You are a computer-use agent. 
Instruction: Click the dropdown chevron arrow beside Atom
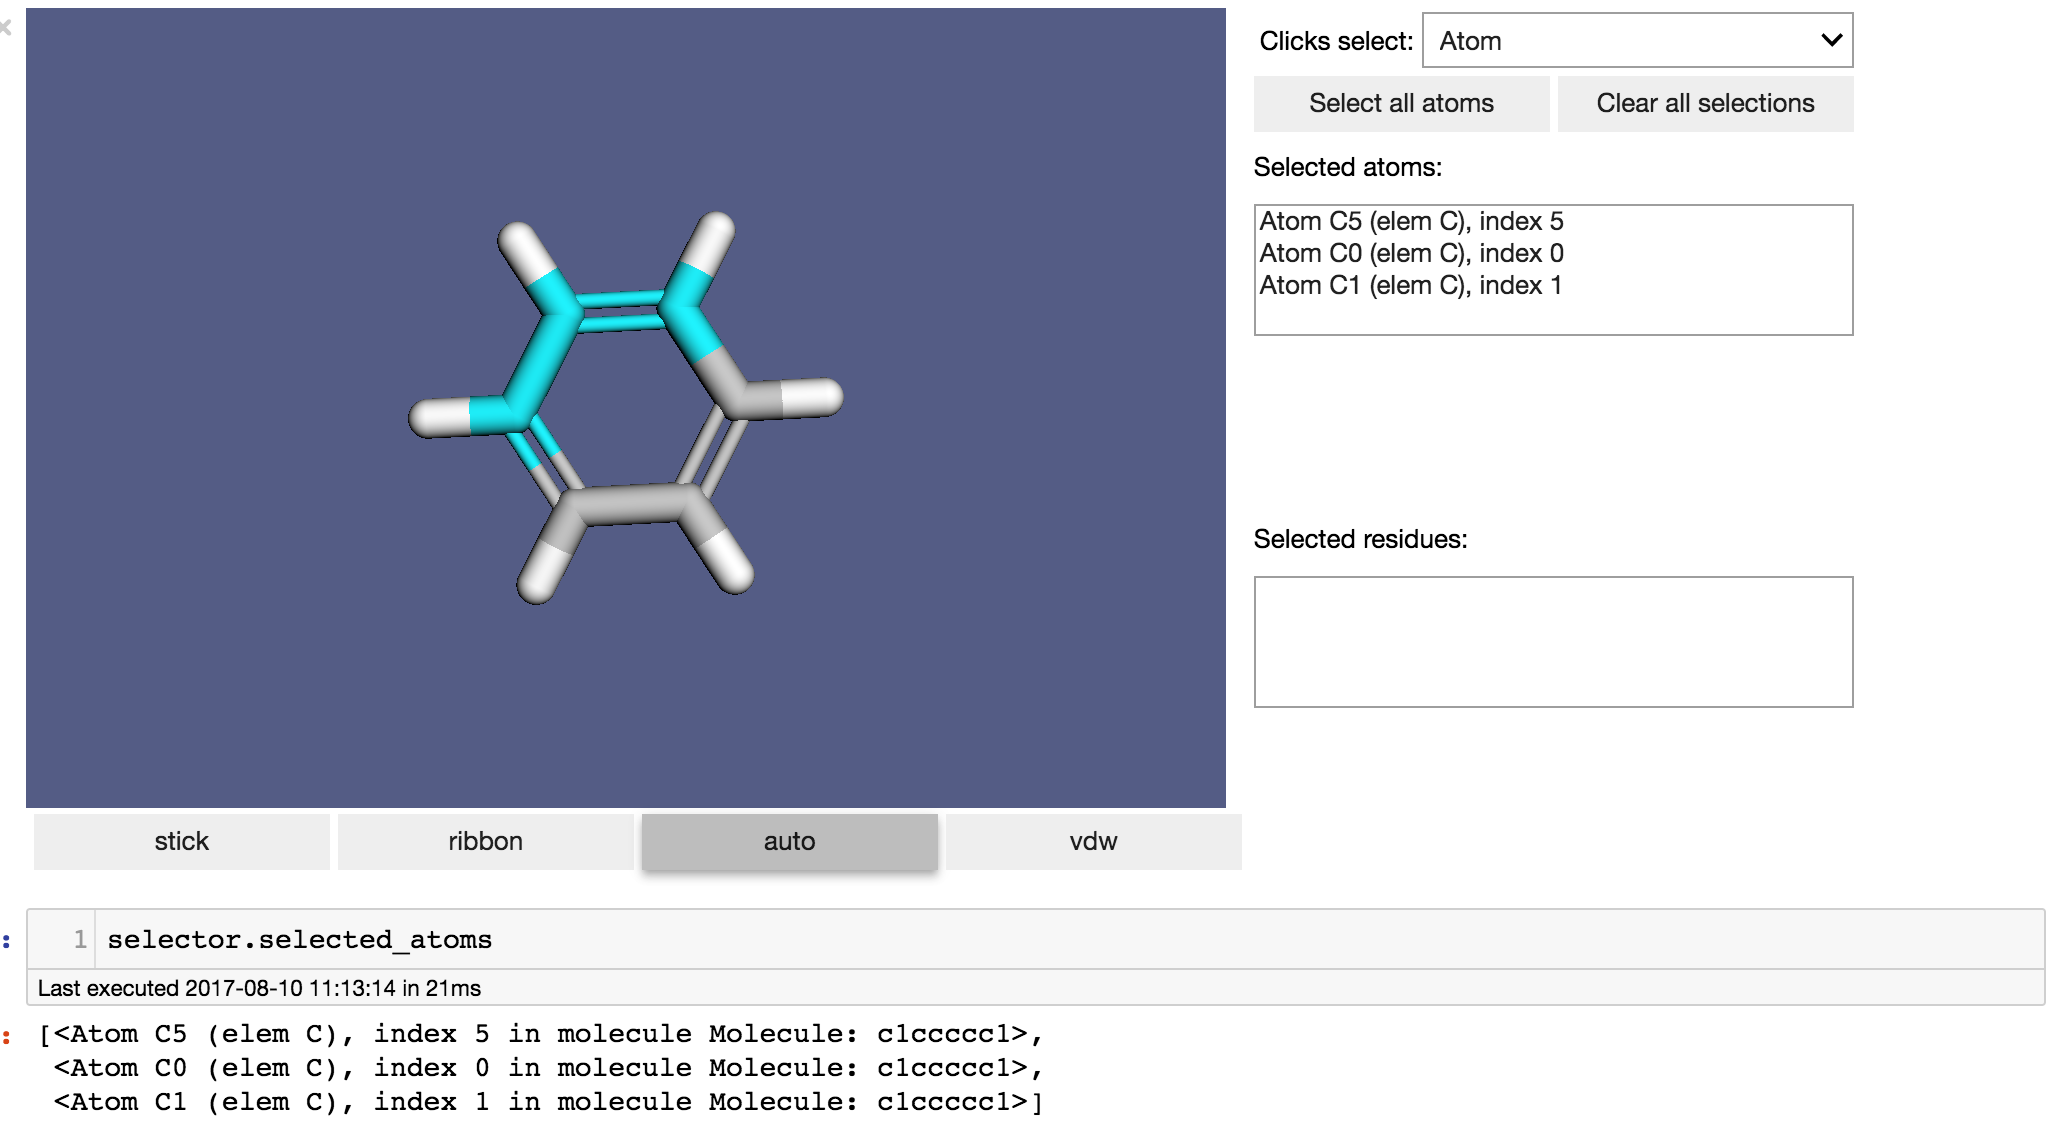[x=1830, y=41]
